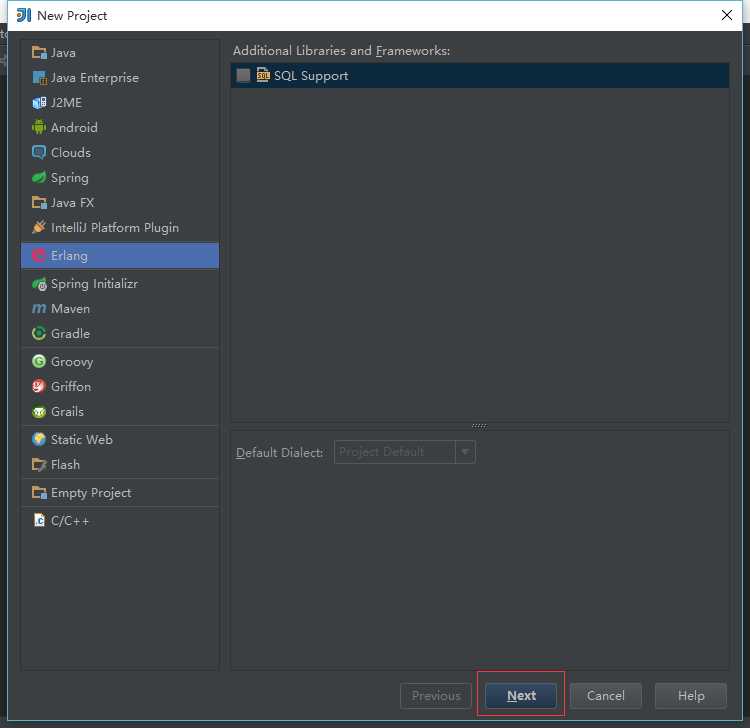Click the horizontal splitter grip handle
Image resolution: width=750 pixels, height=728 pixels.
[479, 426]
